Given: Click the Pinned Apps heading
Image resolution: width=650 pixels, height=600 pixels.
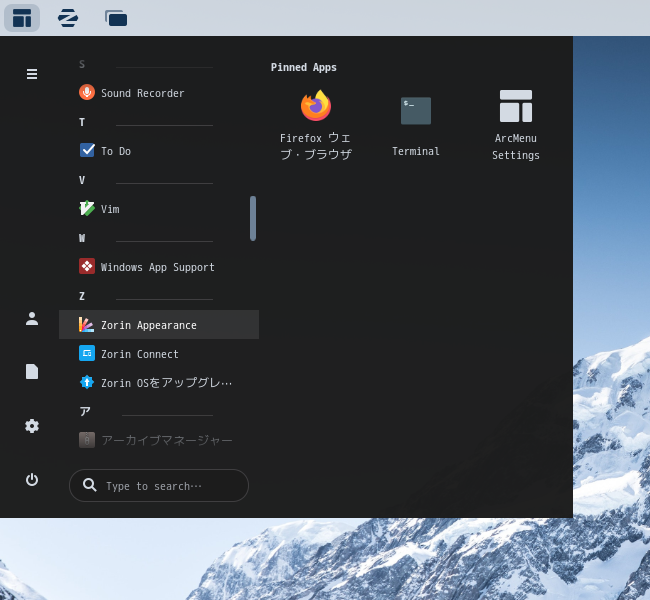Looking at the screenshot, I should (303, 67).
